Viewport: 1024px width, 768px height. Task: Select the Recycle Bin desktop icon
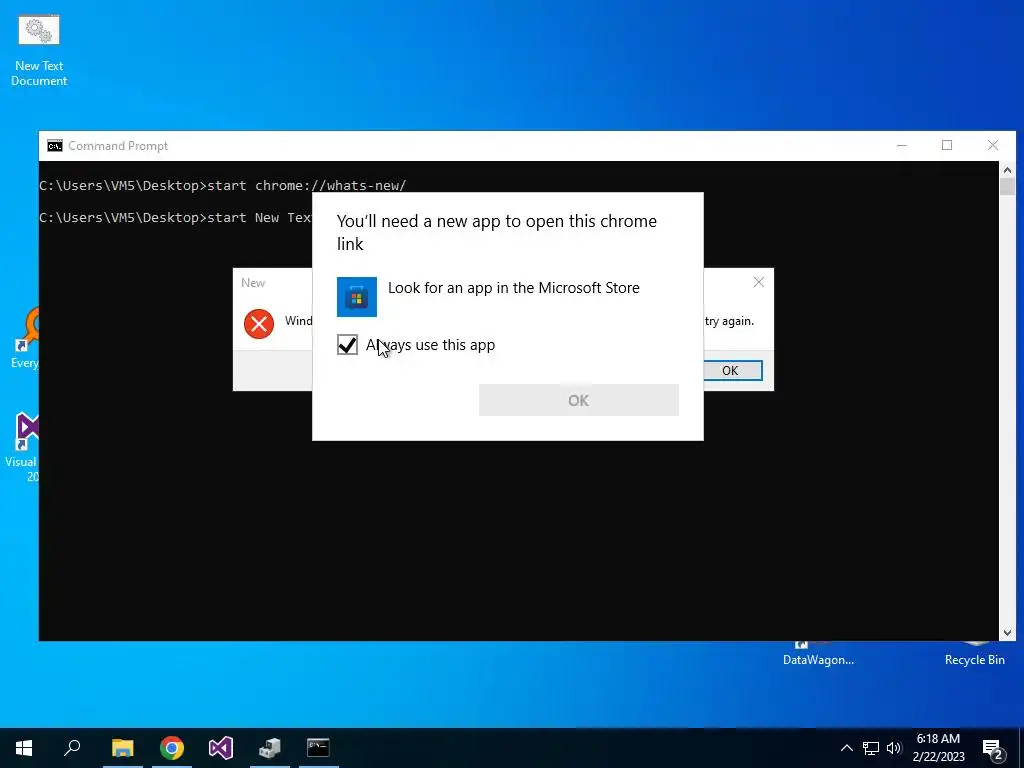[974, 654]
